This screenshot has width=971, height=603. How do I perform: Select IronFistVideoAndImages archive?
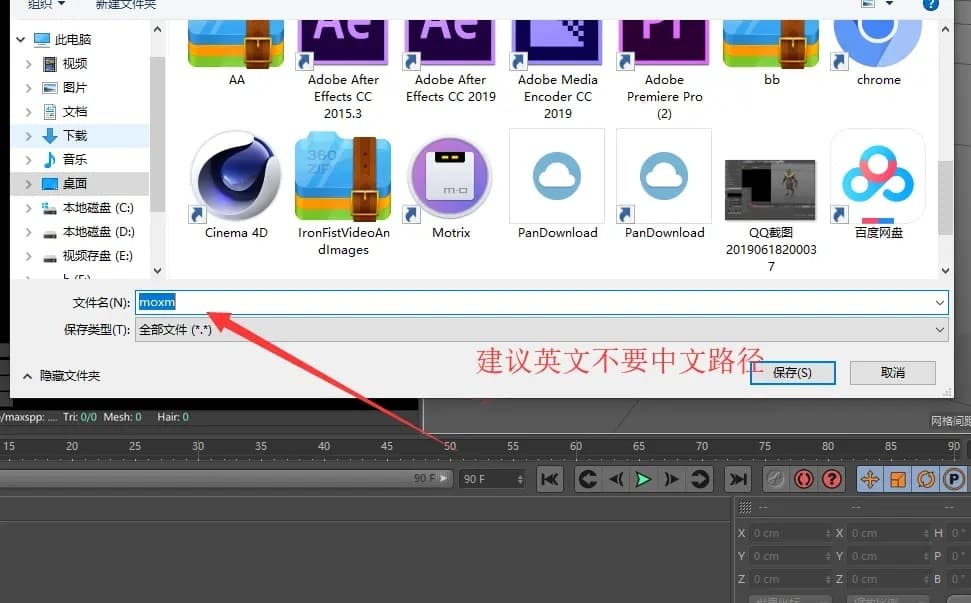click(343, 193)
